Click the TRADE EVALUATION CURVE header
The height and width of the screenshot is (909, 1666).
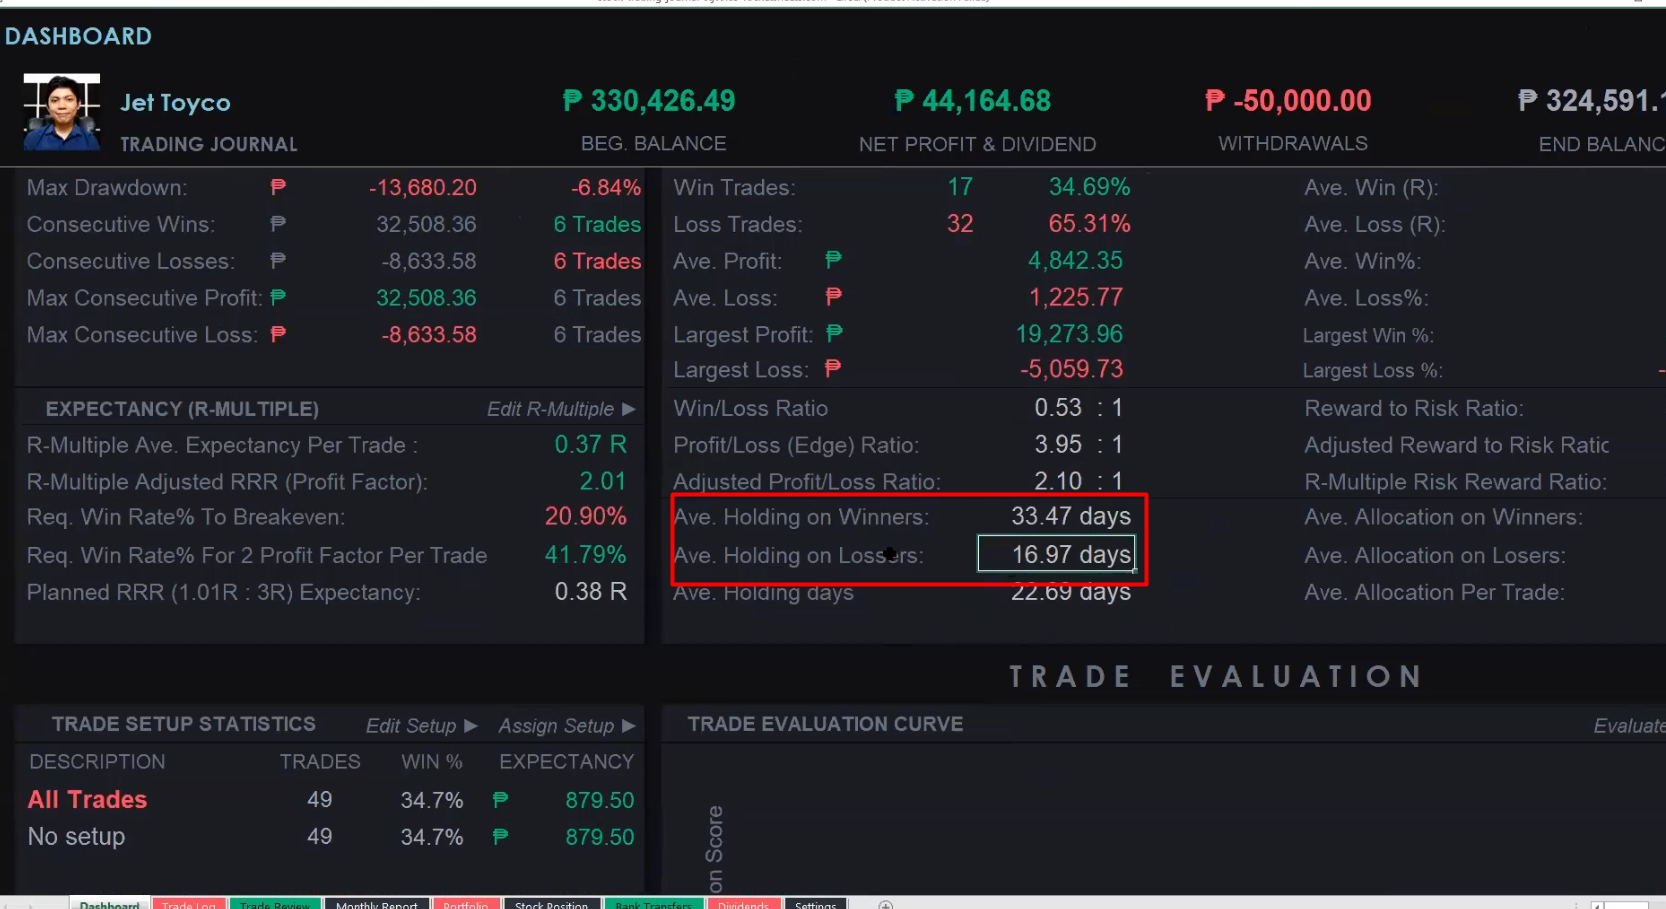click(825, 724)
